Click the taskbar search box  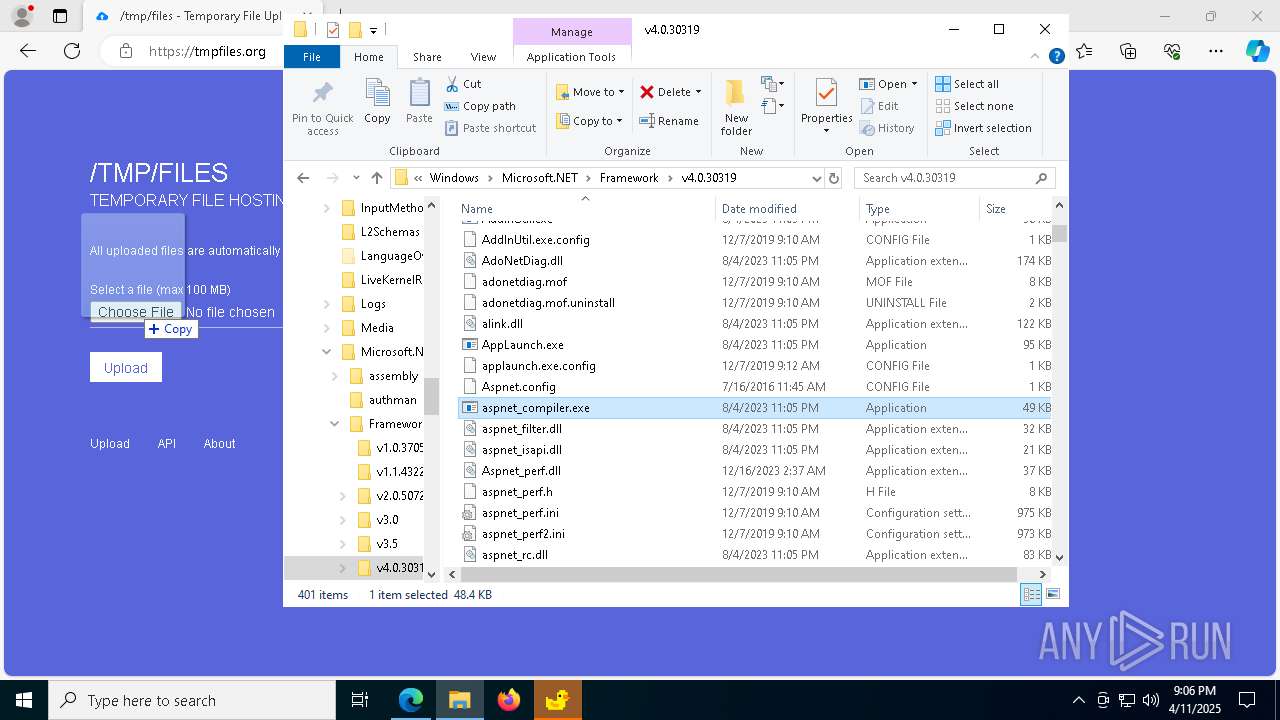pos(192,700)
